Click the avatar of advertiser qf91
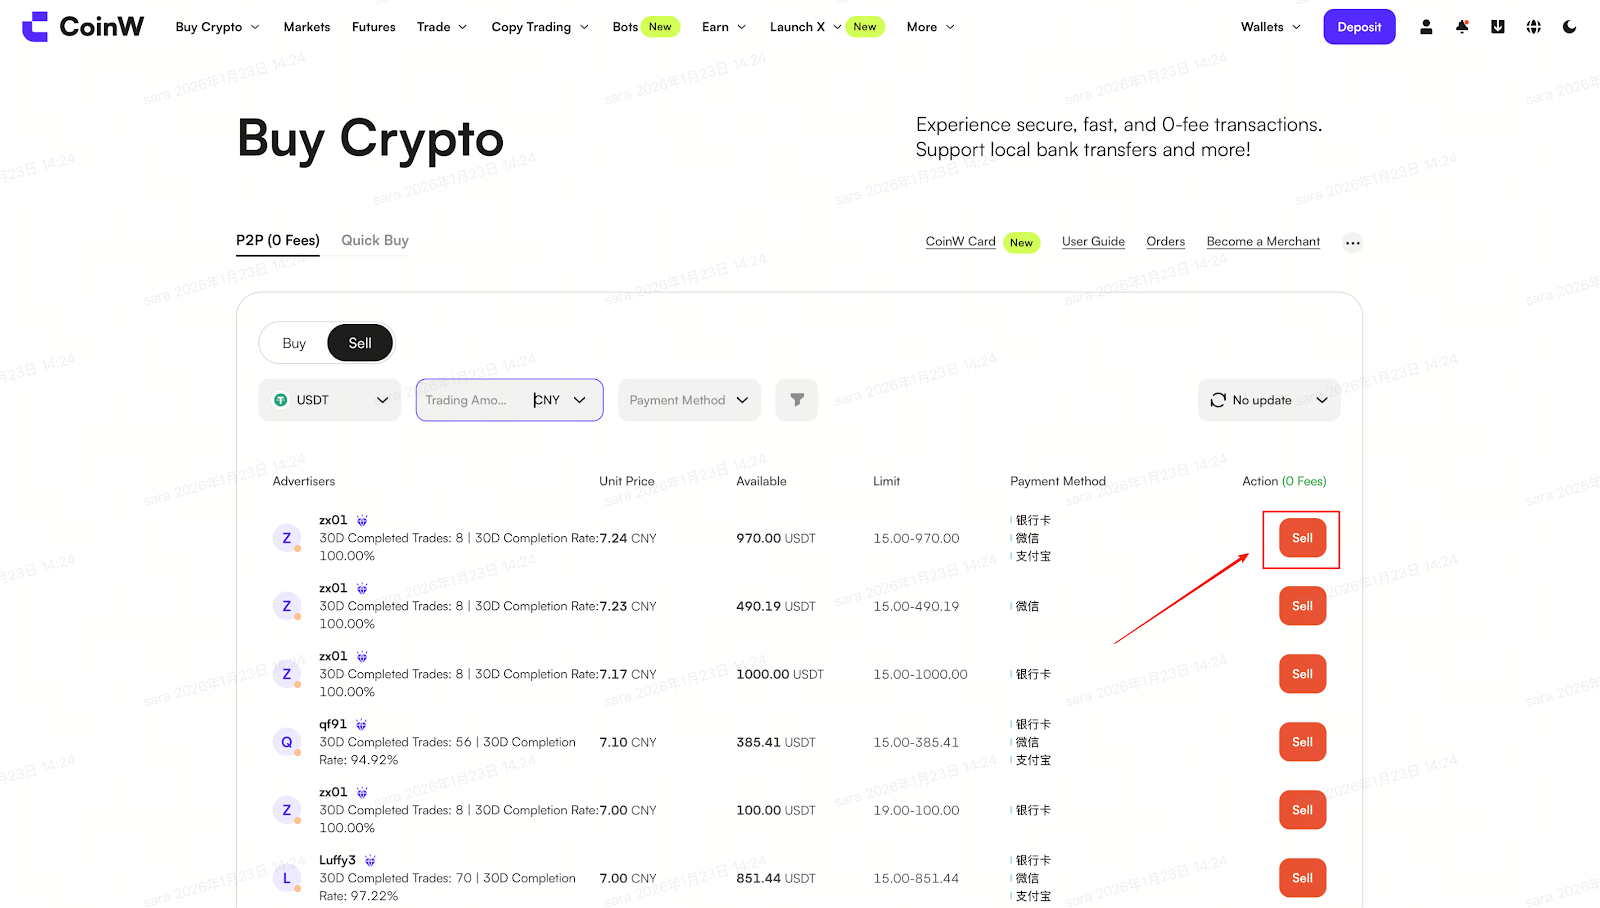The image size is (1600, 908). (287, 742)
